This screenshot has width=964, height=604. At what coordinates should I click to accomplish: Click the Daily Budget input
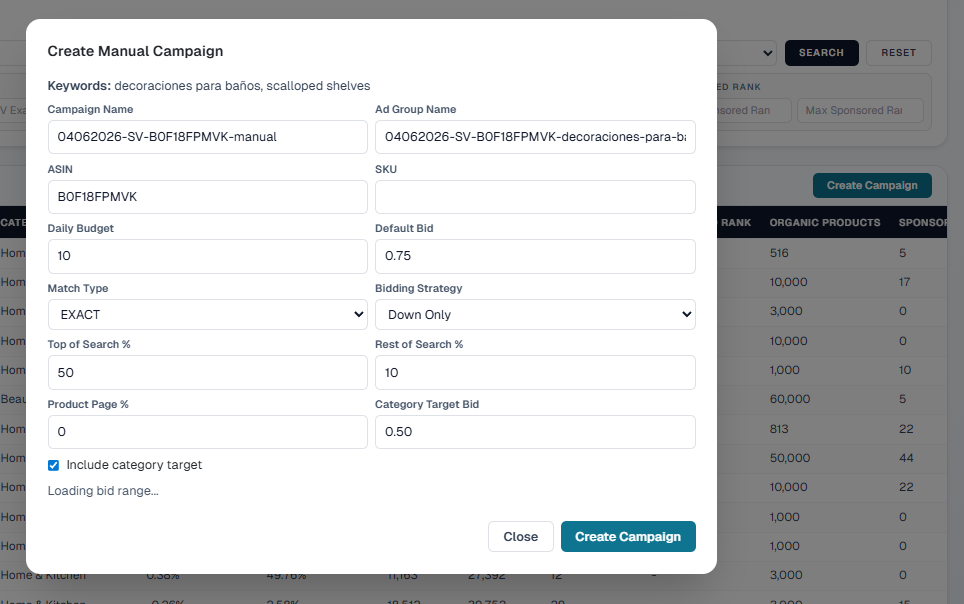coord(207,256)
